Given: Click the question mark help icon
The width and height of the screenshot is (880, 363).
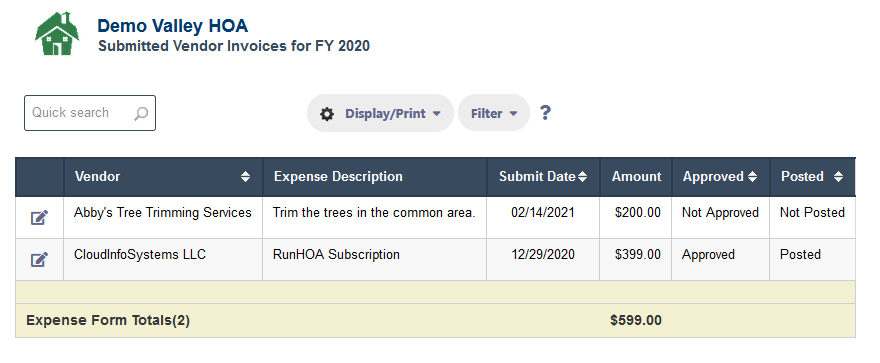Looking at the screenshot, I should click(x=545, y=113).
